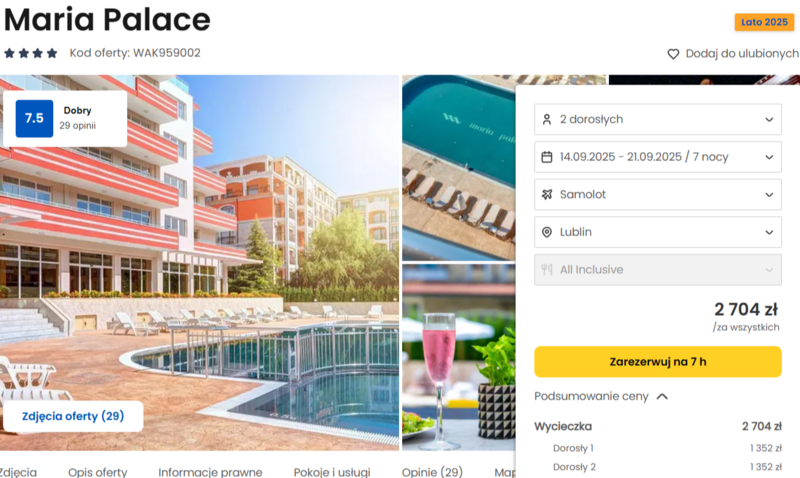Click the airplane icon next to Samolot
The image size is (800, 478).
tap(546, 194)
